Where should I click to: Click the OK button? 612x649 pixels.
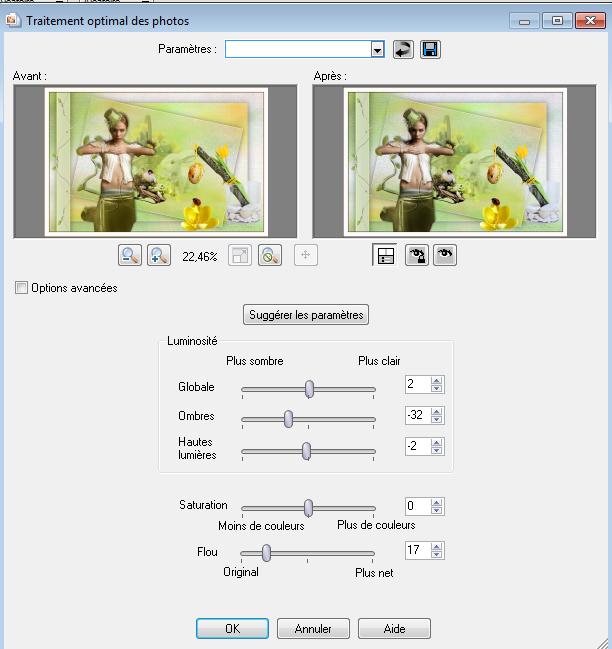(x=232, y=629)
